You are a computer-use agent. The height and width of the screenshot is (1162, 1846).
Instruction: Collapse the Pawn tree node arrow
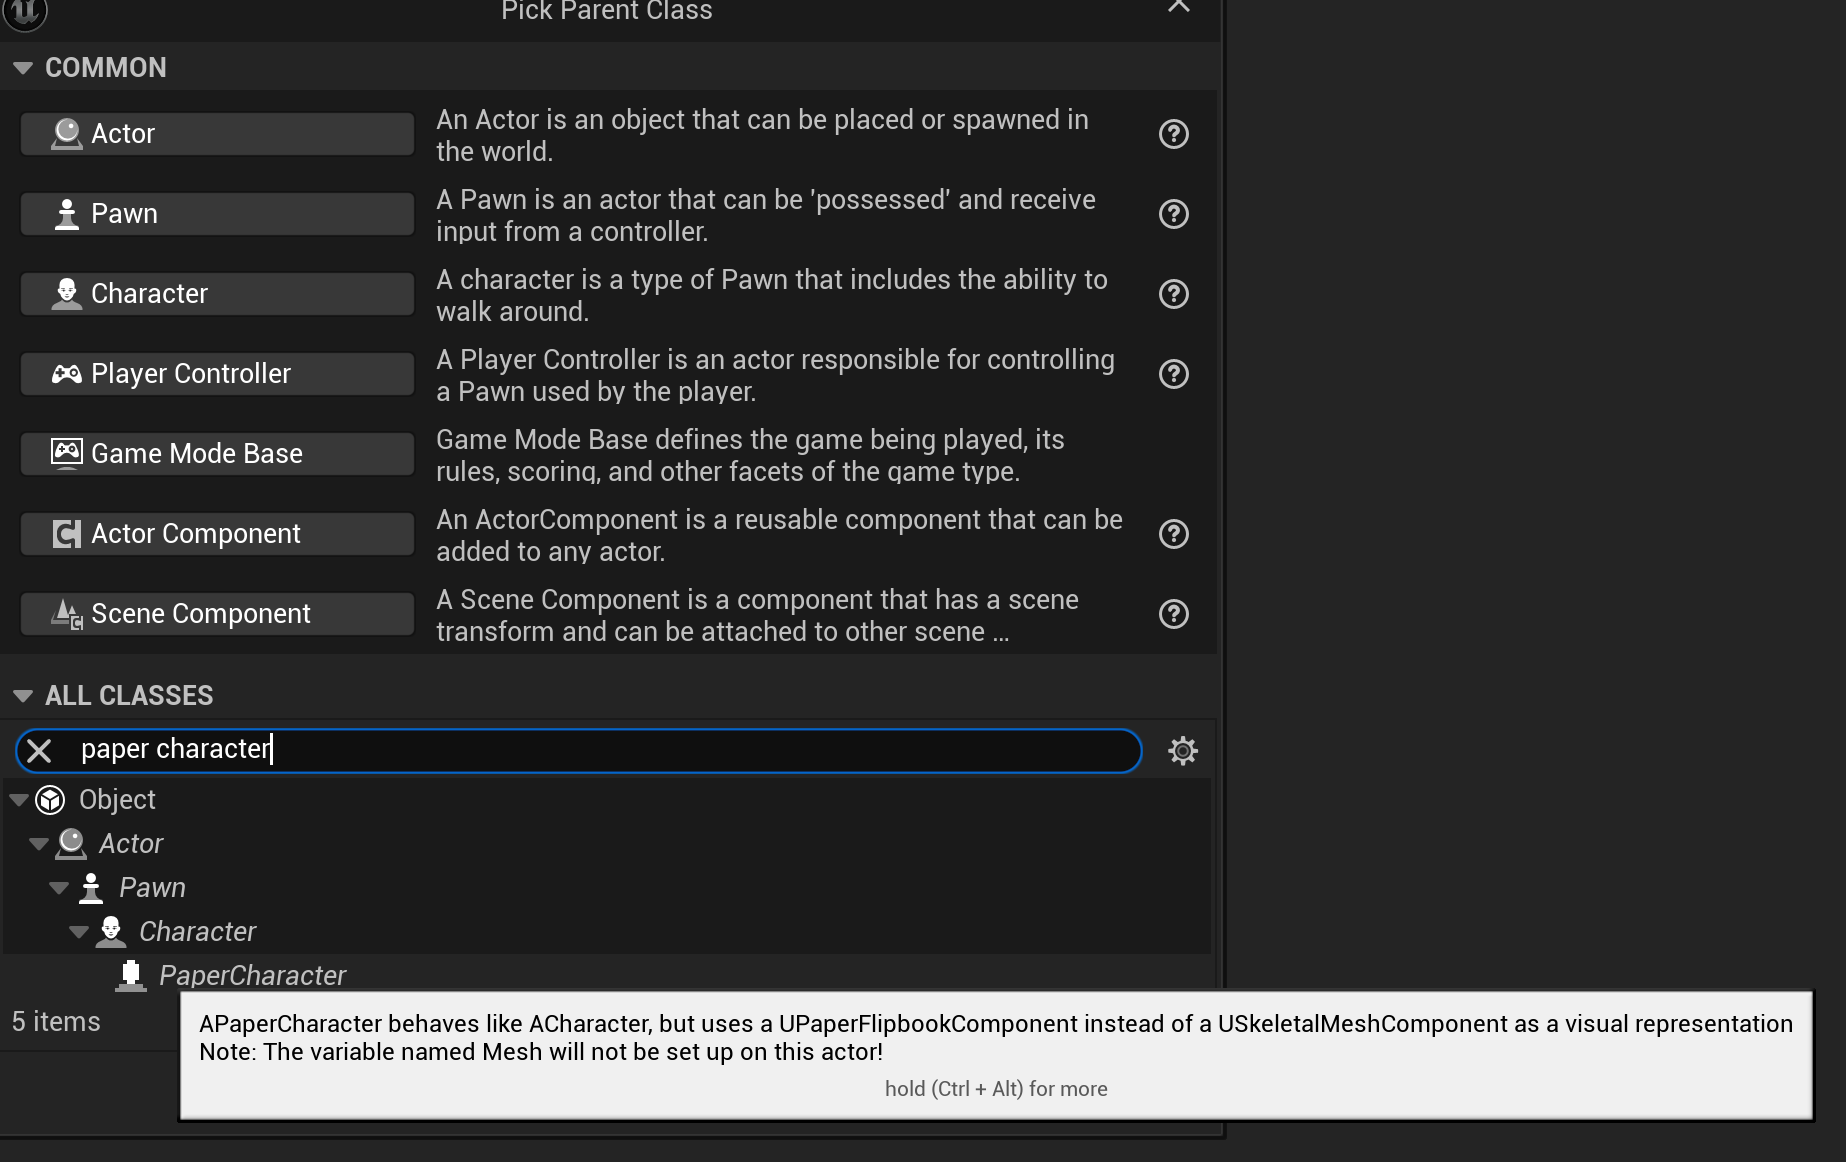point(59,888)
